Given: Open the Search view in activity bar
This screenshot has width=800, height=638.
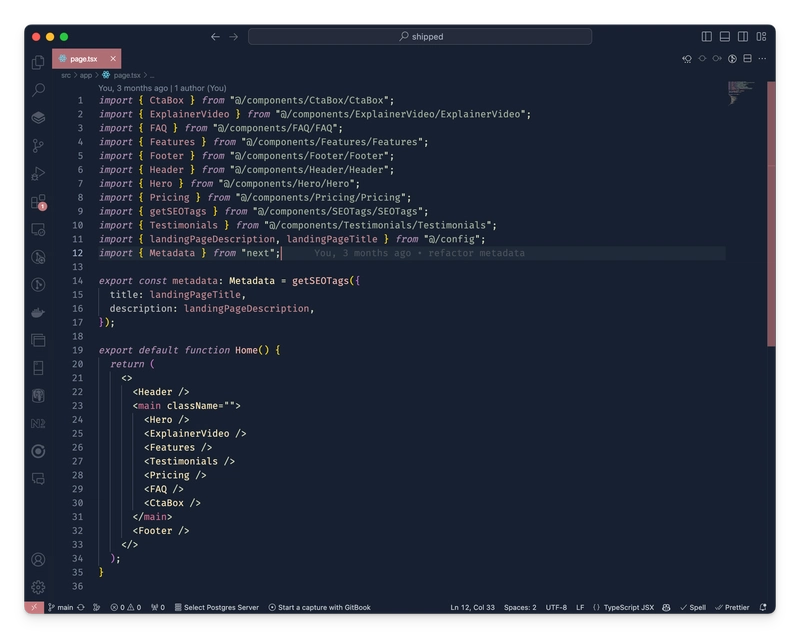Looking at the screenshot, I should 38,90.
